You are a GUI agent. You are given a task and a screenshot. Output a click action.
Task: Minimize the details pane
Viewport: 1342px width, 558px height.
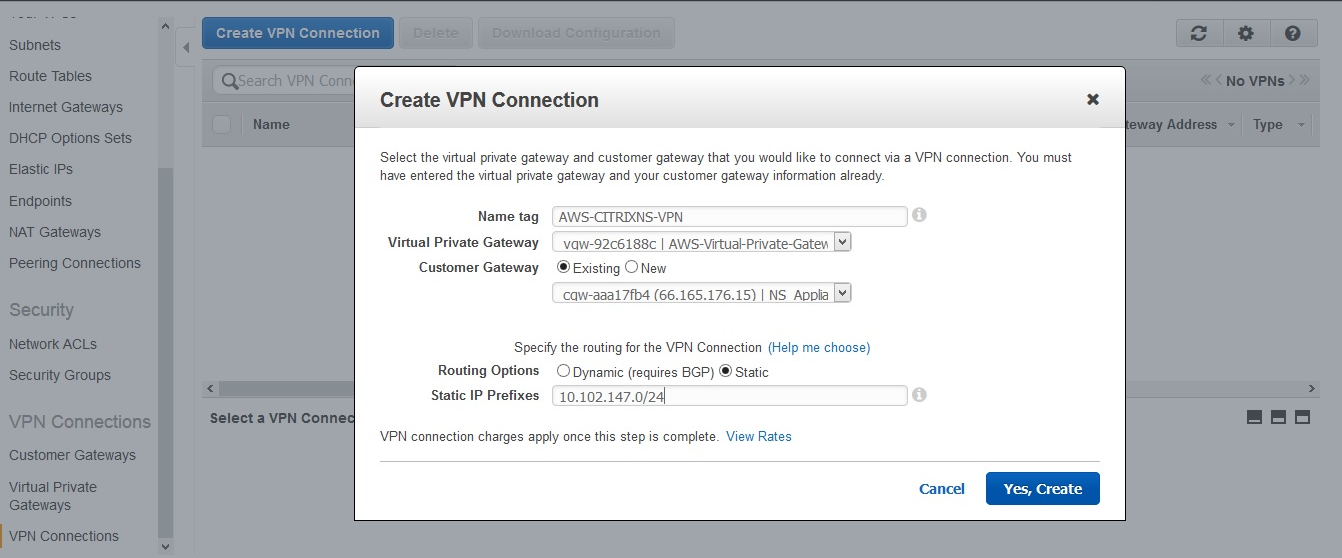click(1254, 418)
